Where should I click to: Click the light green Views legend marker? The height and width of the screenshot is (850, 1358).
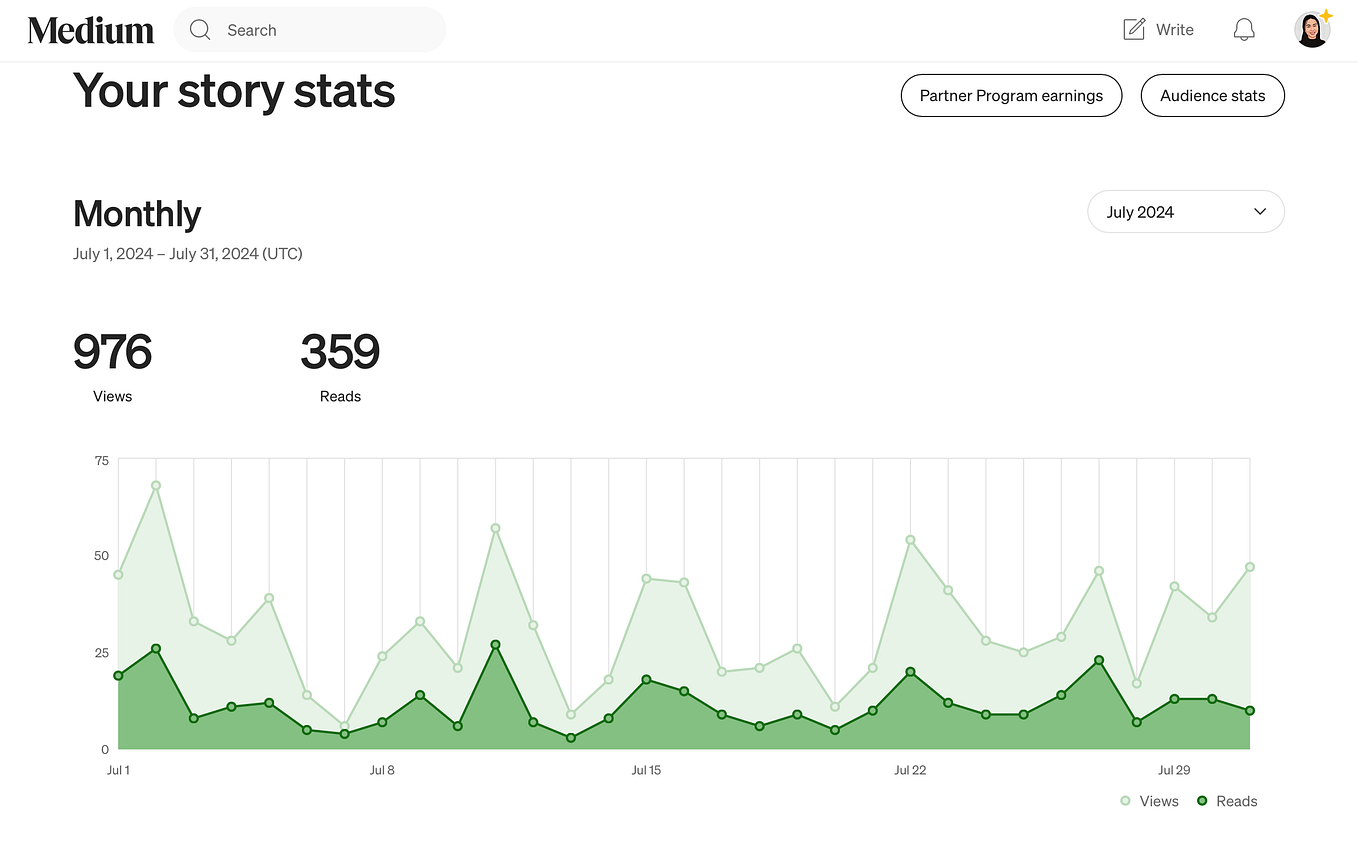click(x=1124, y=801)
